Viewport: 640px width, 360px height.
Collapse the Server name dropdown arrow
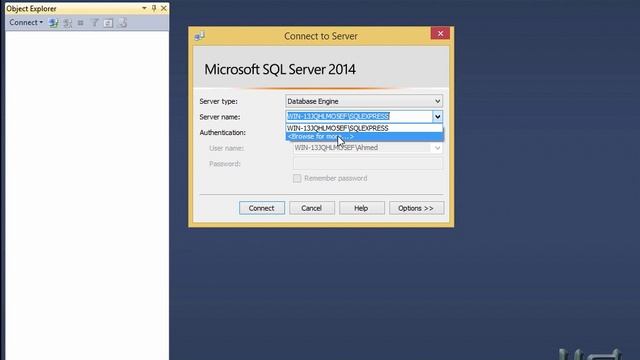[438, 117]
